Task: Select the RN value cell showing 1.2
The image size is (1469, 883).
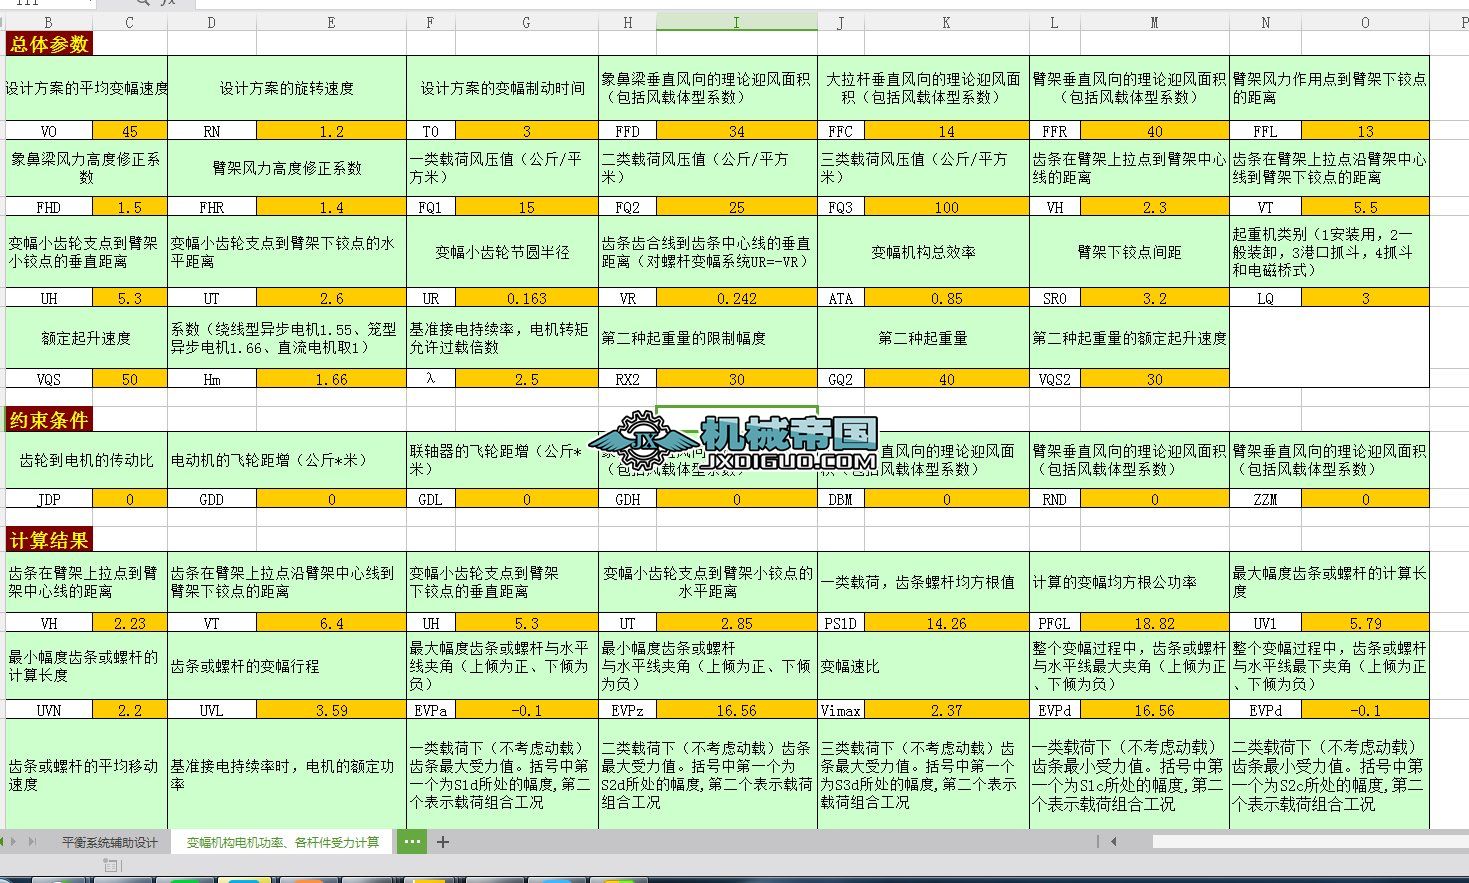Action: [x=332, y=131]
